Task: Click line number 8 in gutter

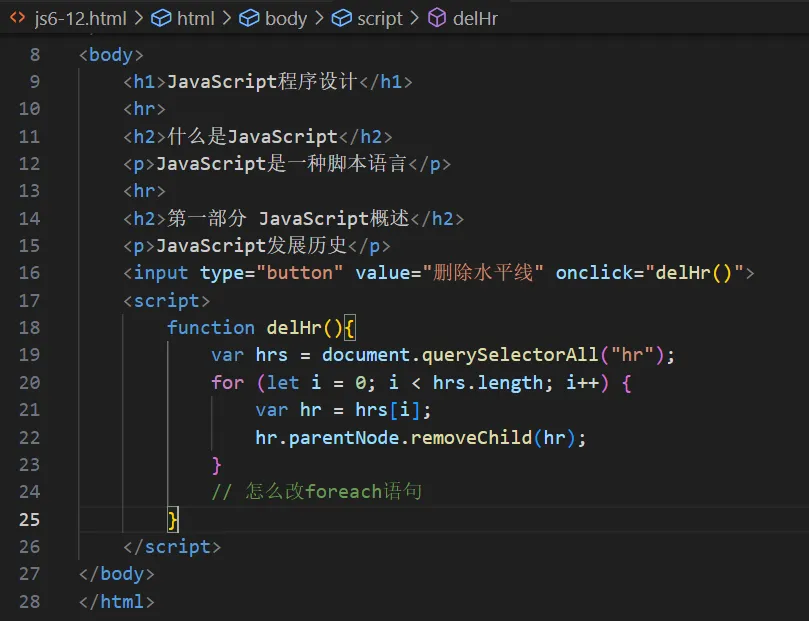Action: coord(35,55)
